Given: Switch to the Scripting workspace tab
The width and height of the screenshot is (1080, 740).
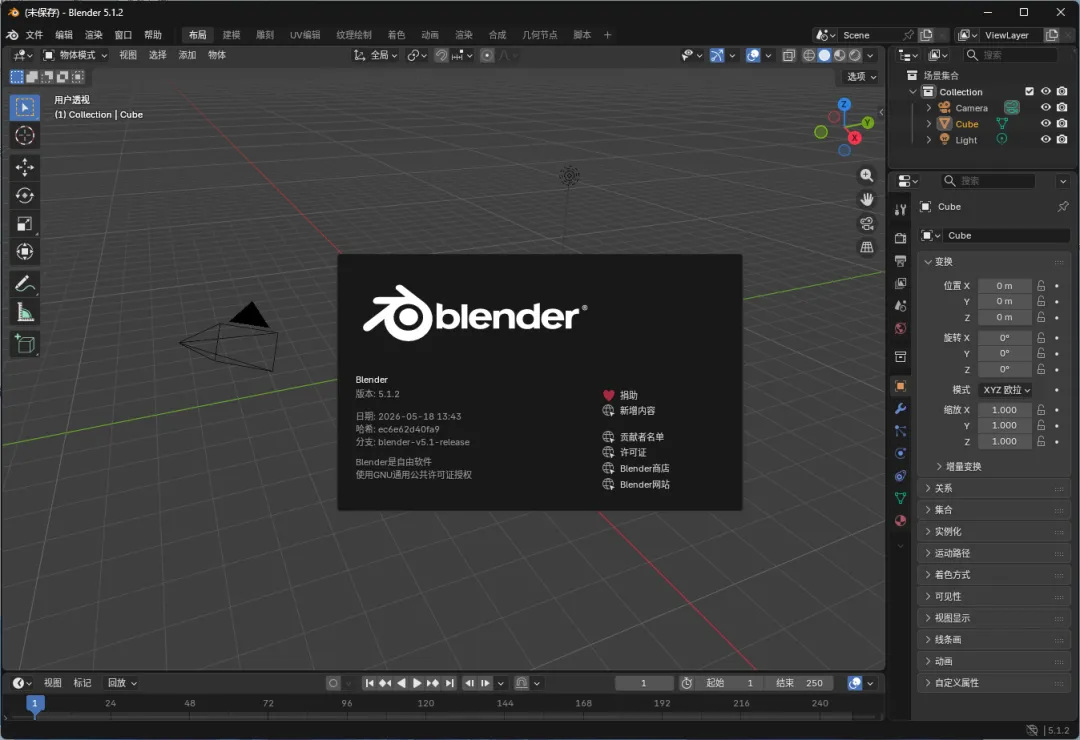Looking at the screenshot, I should (582, 35).
